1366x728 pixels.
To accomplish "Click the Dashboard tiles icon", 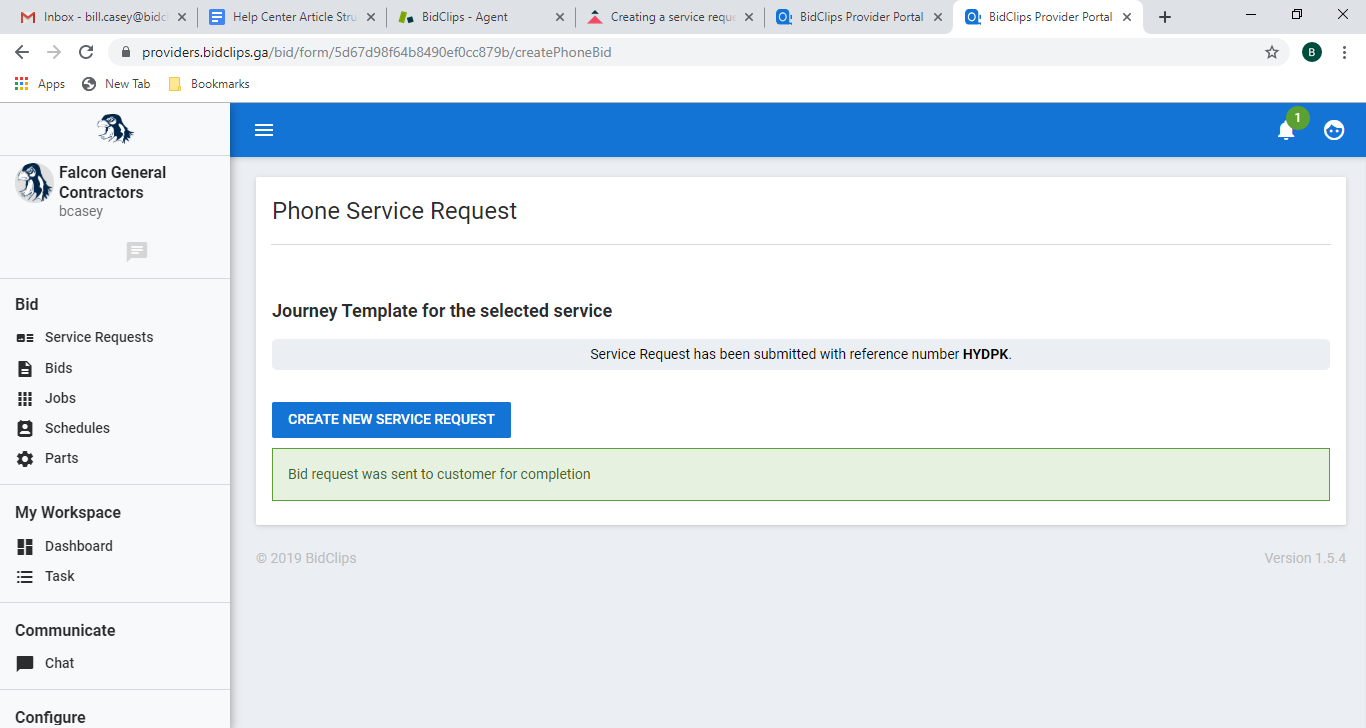I will tap(25, 546).
